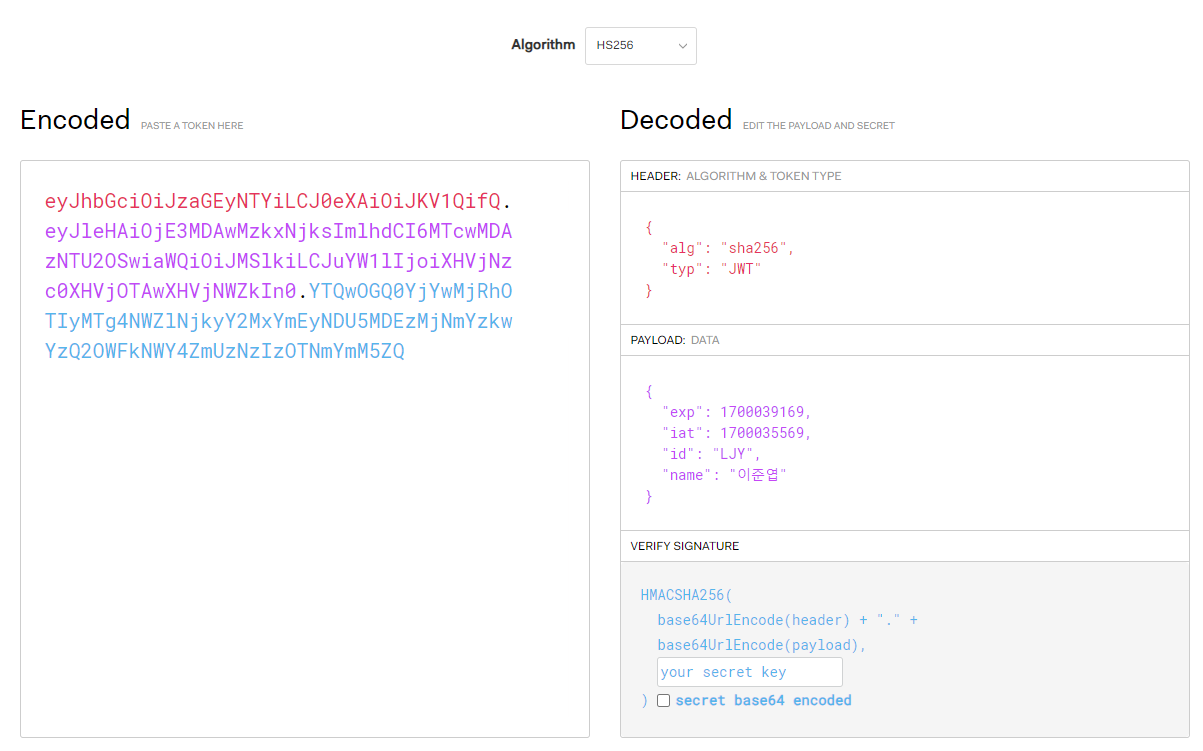Click the base64UrlEncode(header) line
1203x751 pixels.
tap(787, 620)
